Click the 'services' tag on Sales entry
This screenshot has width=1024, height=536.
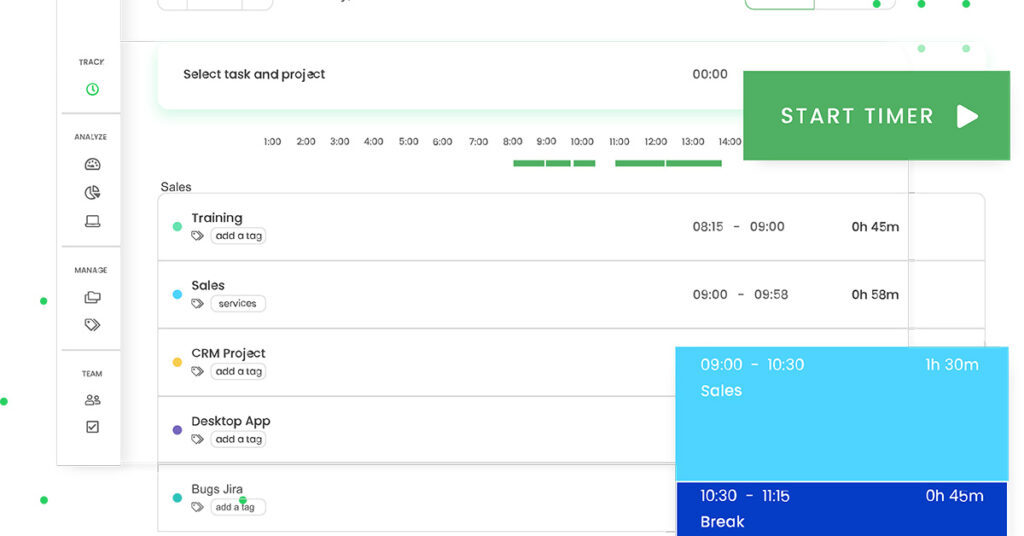pos(238,304)
